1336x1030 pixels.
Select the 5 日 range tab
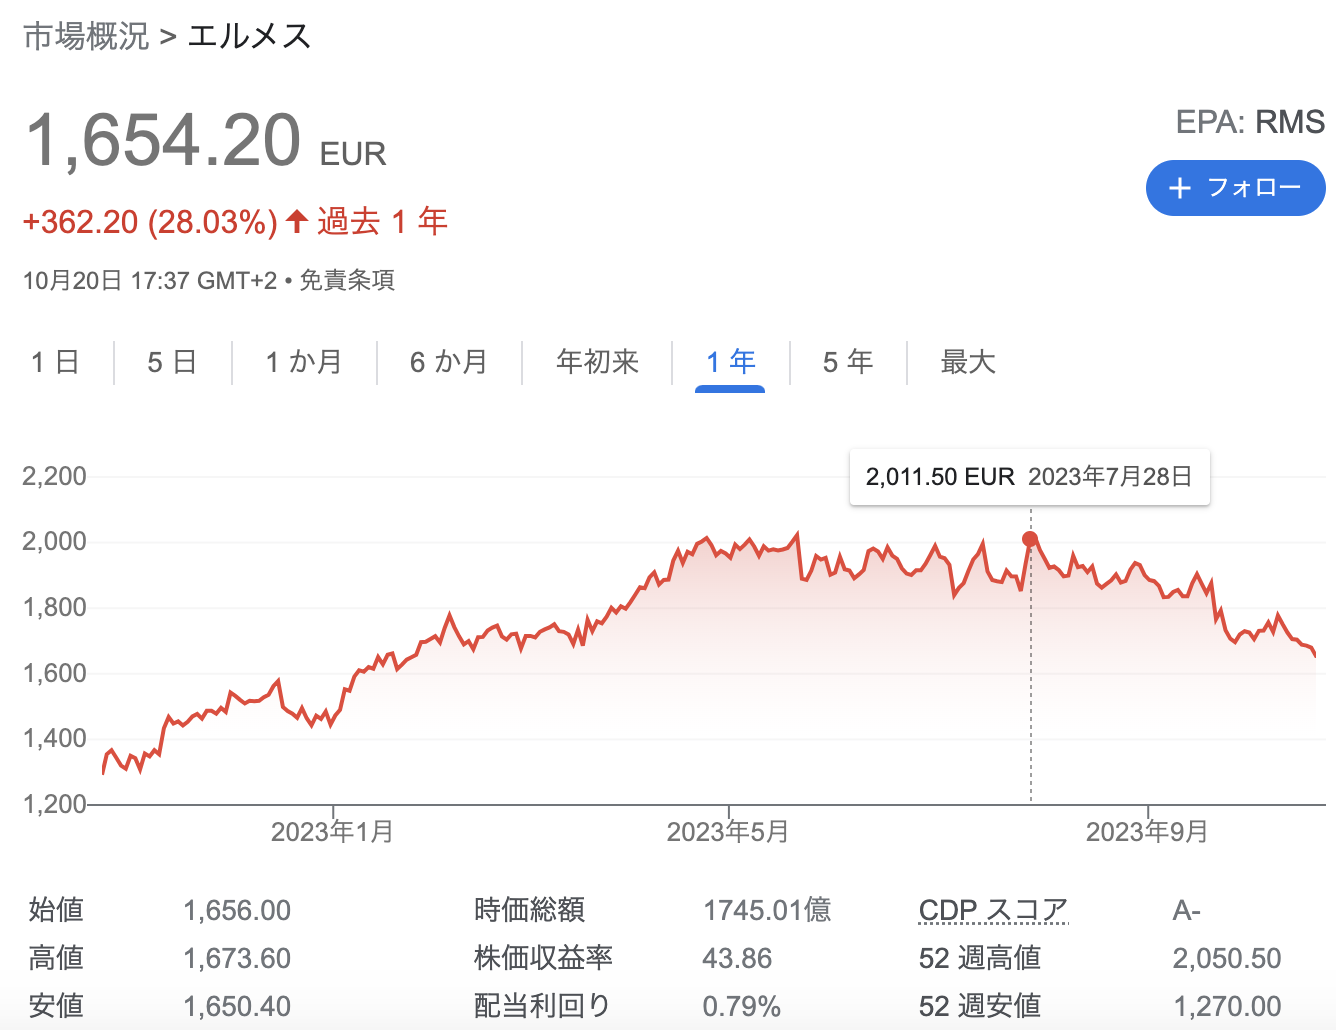coord(172,362)
